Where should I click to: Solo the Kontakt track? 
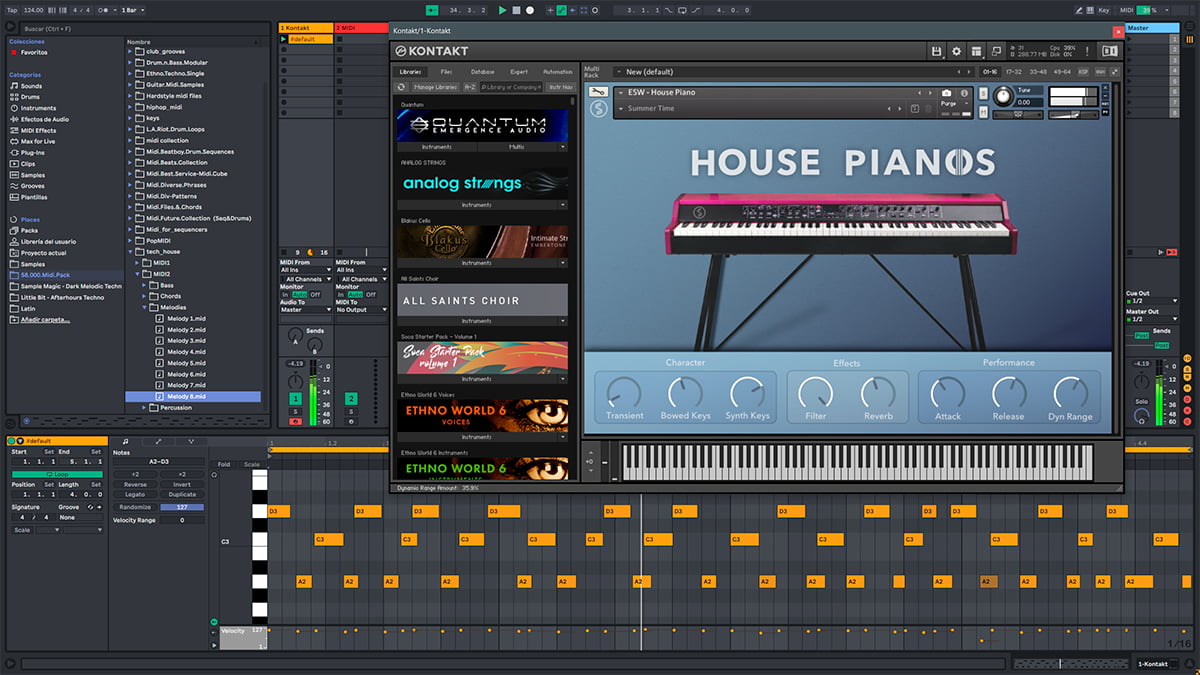click(x=295, y=411)
